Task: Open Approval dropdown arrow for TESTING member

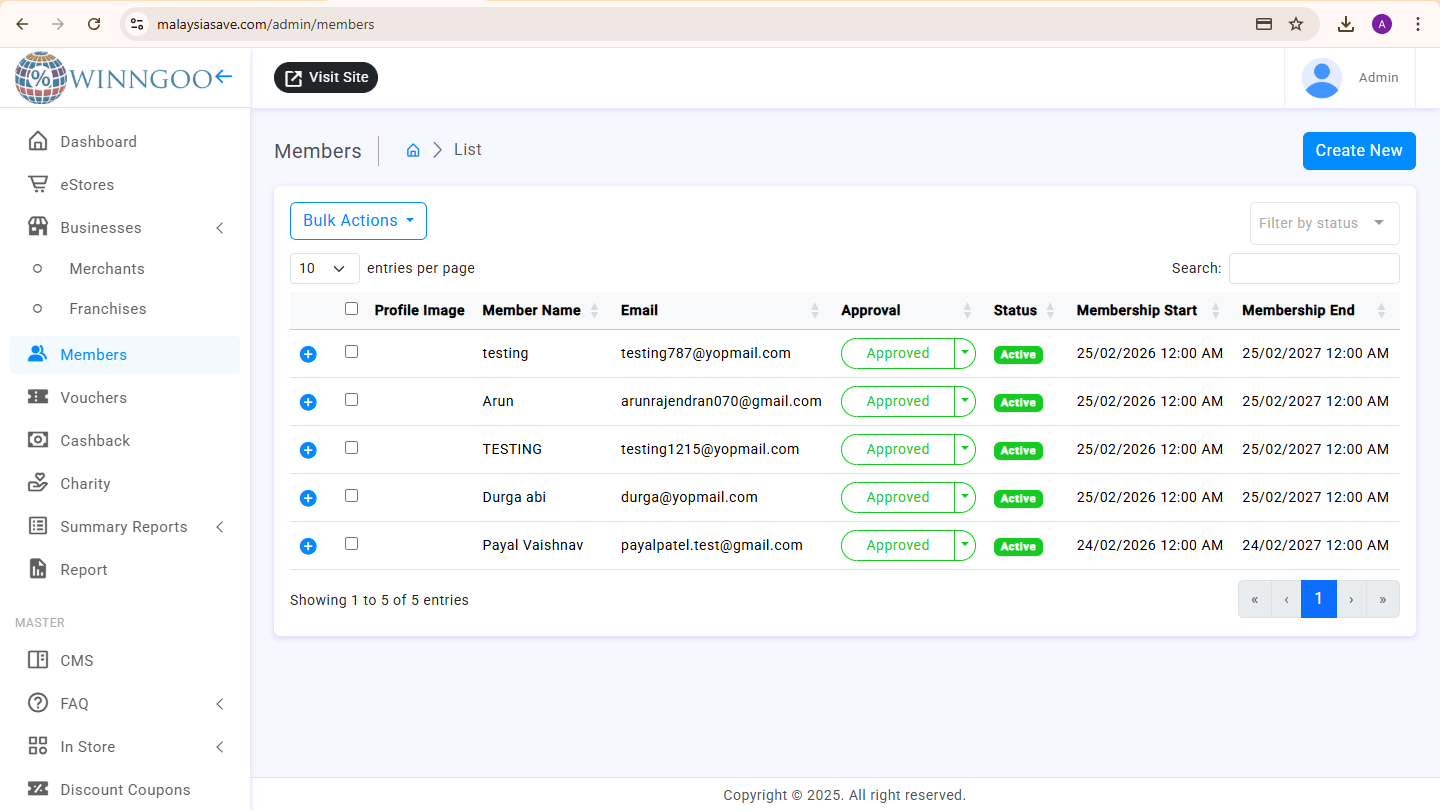Action: tap(964, 449)
